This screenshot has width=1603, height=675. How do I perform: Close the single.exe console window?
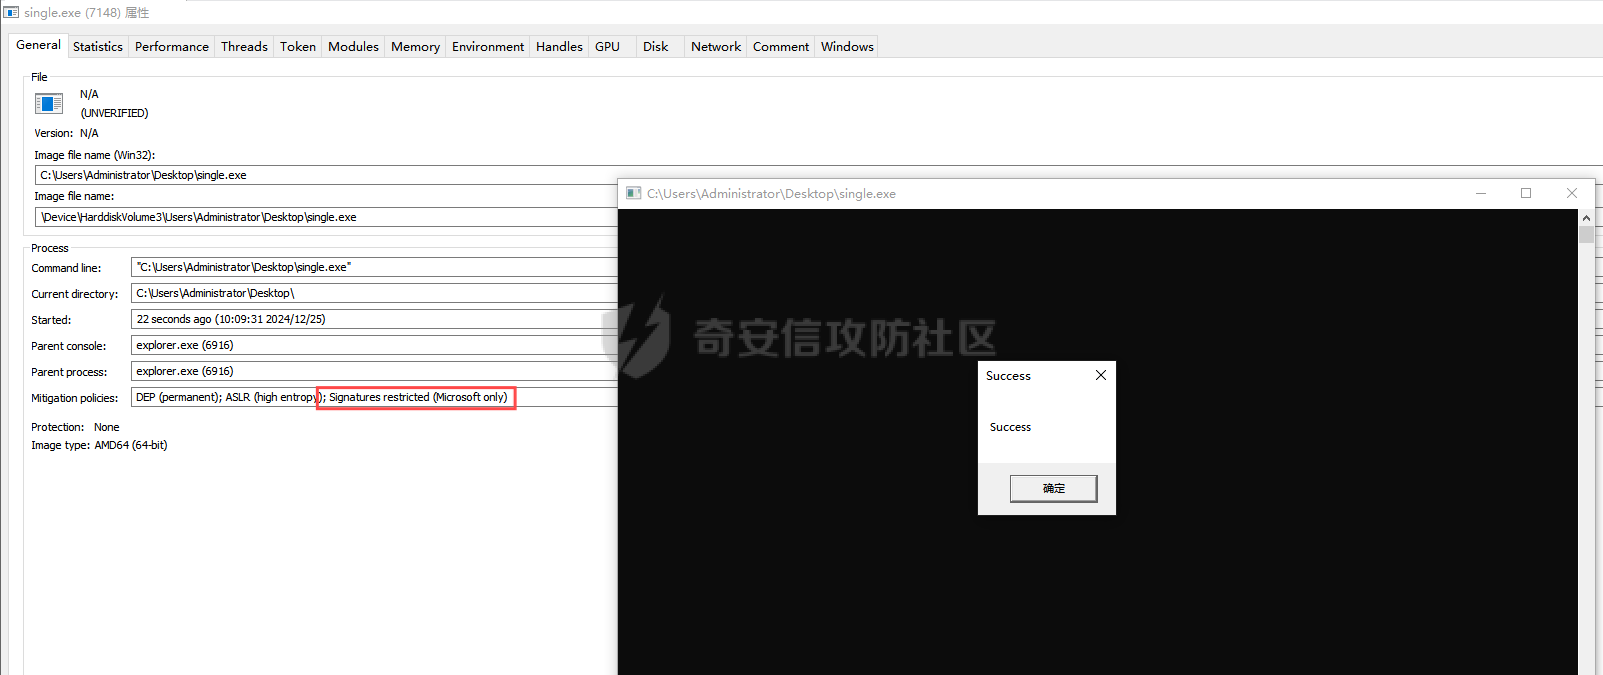point(1571,193)
